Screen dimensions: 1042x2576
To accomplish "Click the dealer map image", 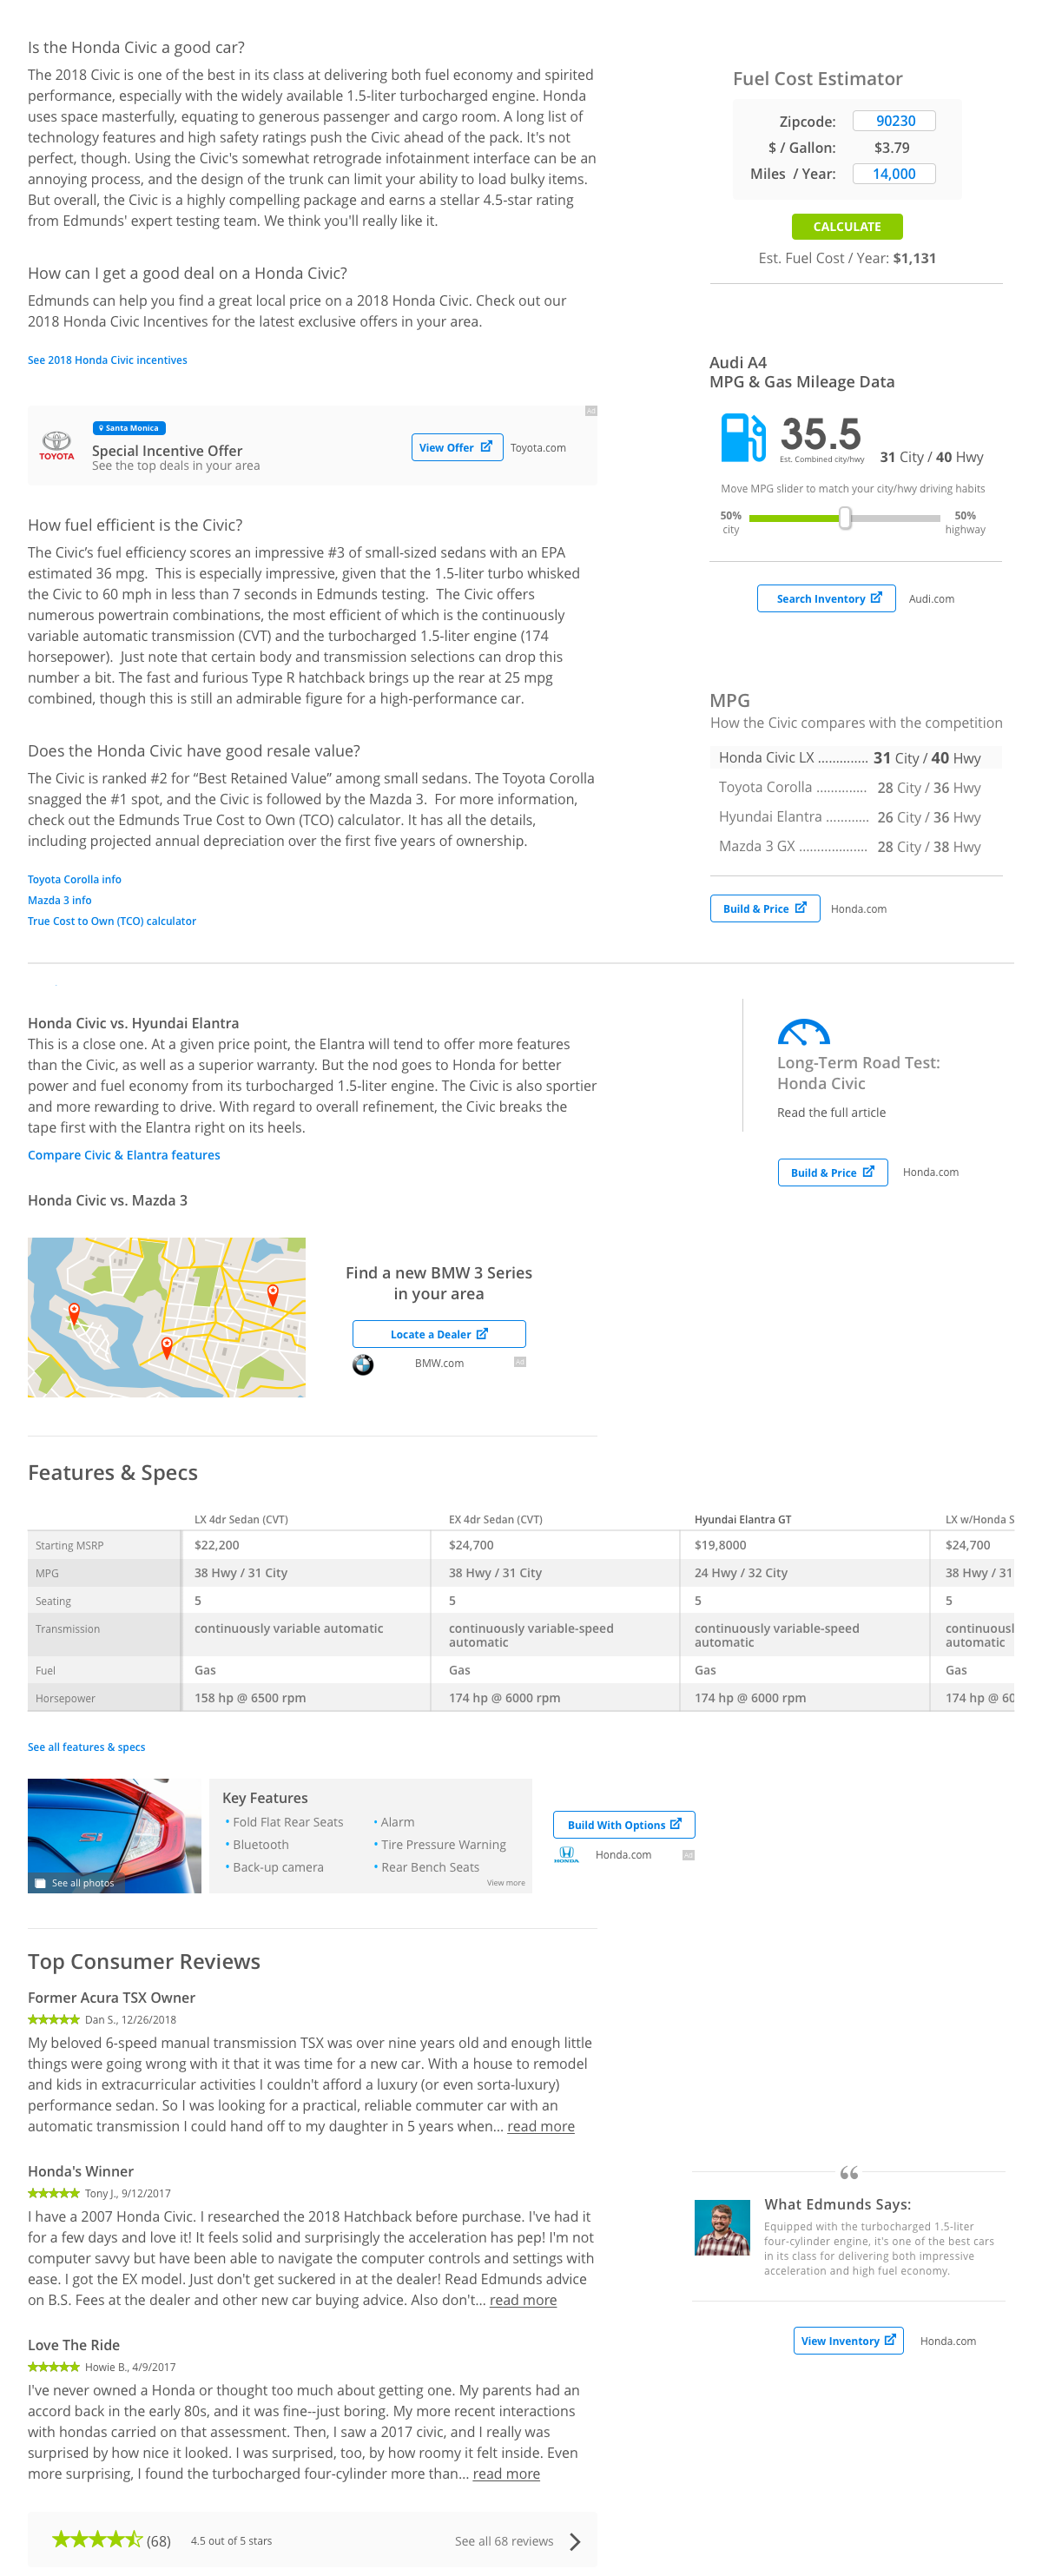I will click(x=166, y=1317).
